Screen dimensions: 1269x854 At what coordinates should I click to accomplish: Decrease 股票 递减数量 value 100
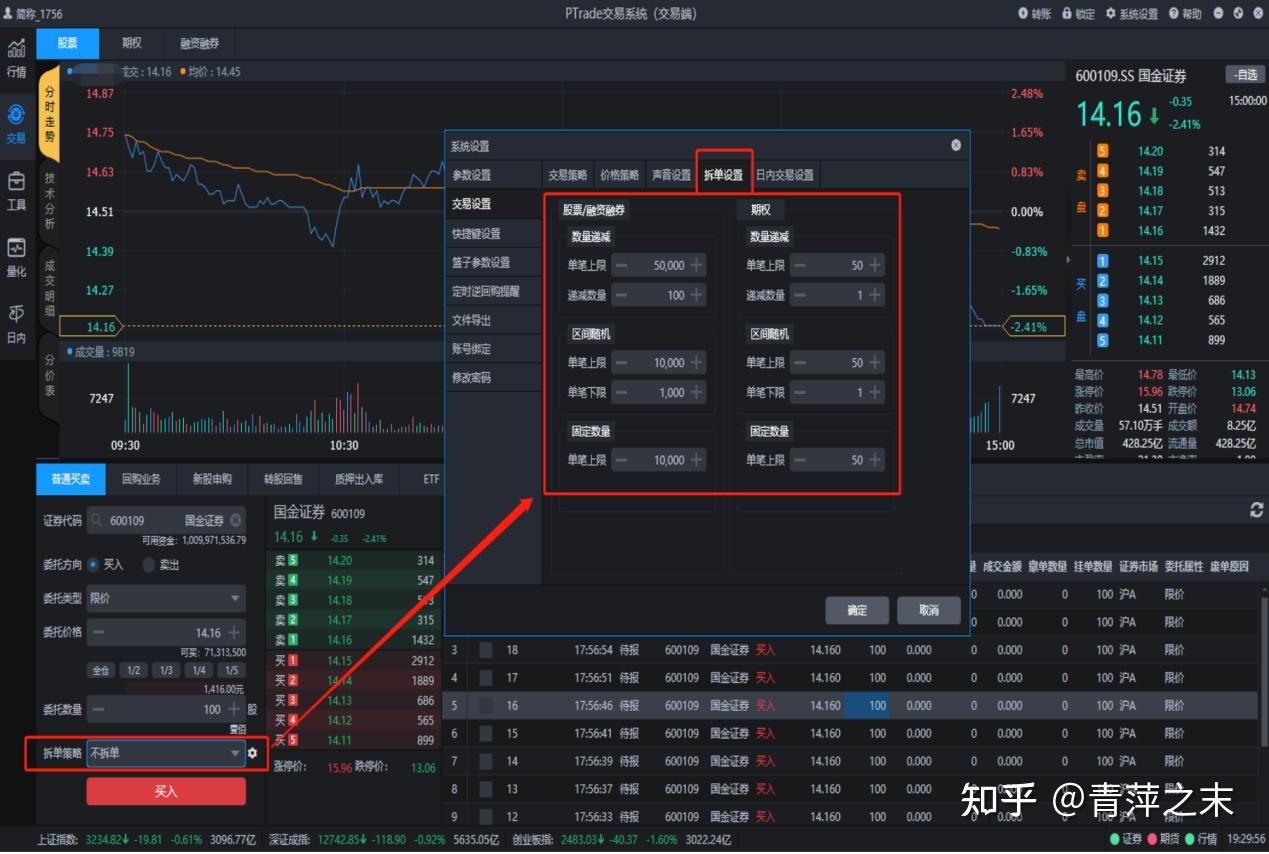pos(621,295)
